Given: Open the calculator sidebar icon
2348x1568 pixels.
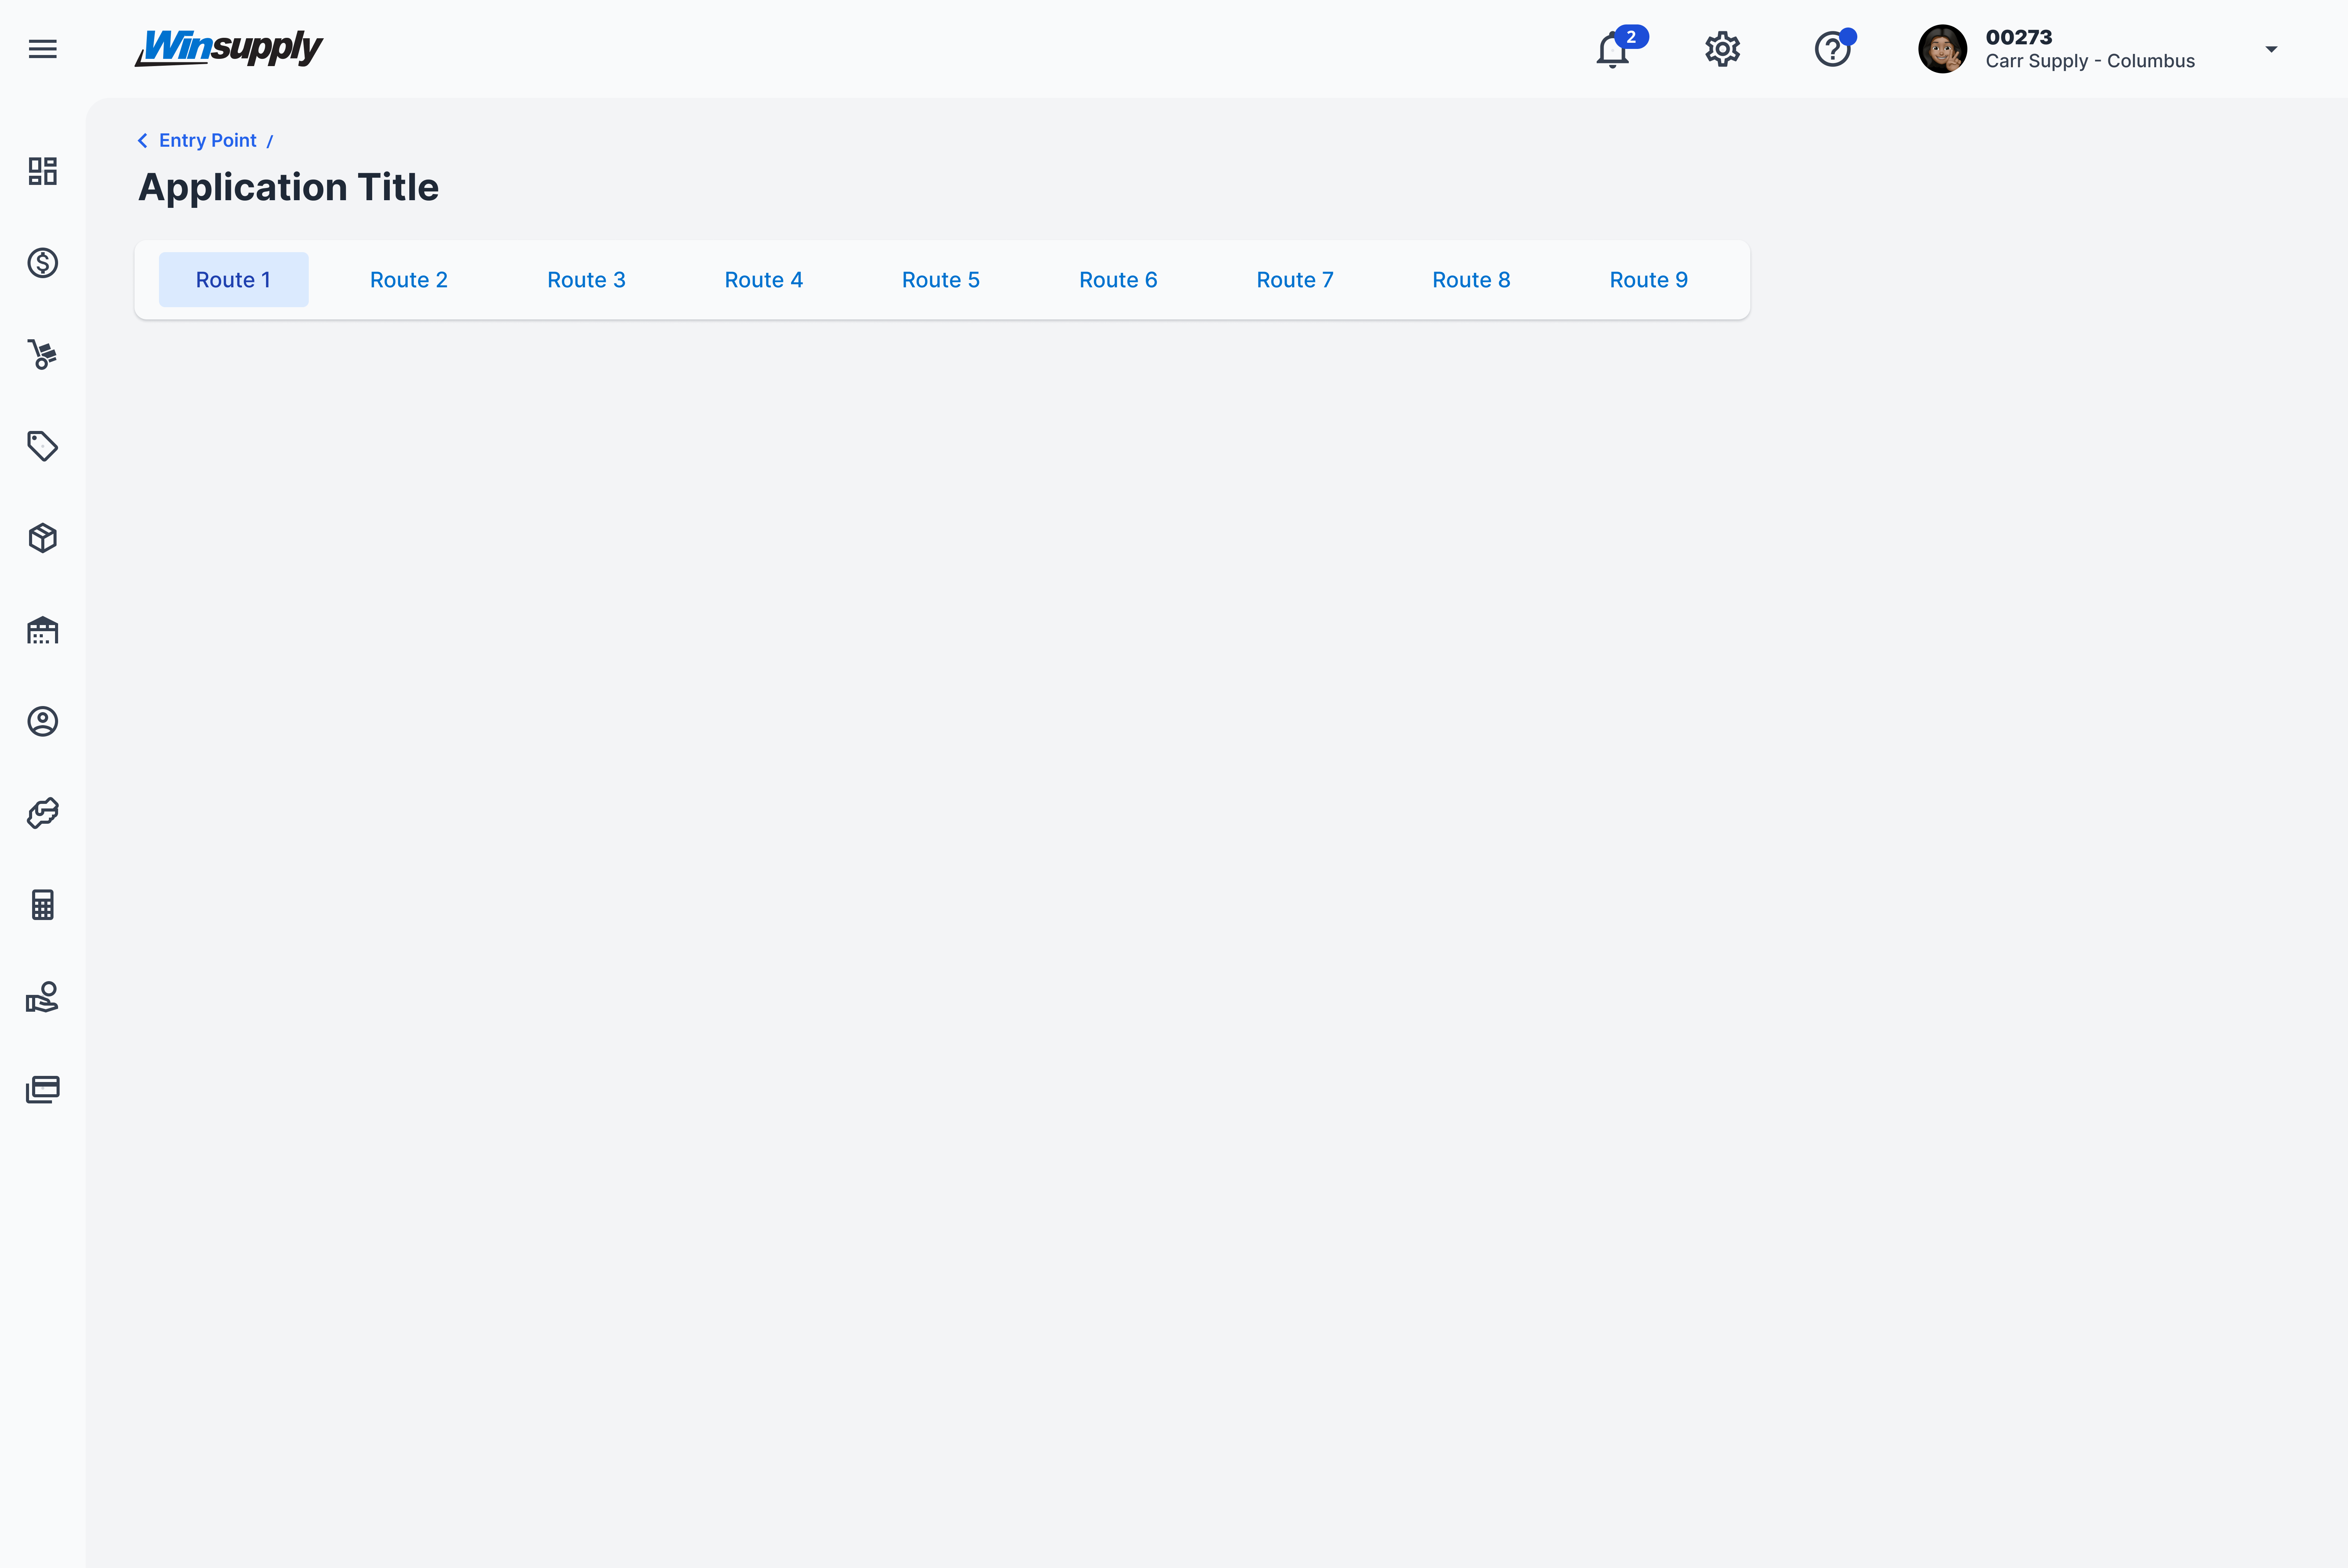Looking at the screenshot, I should click(42, 905).
